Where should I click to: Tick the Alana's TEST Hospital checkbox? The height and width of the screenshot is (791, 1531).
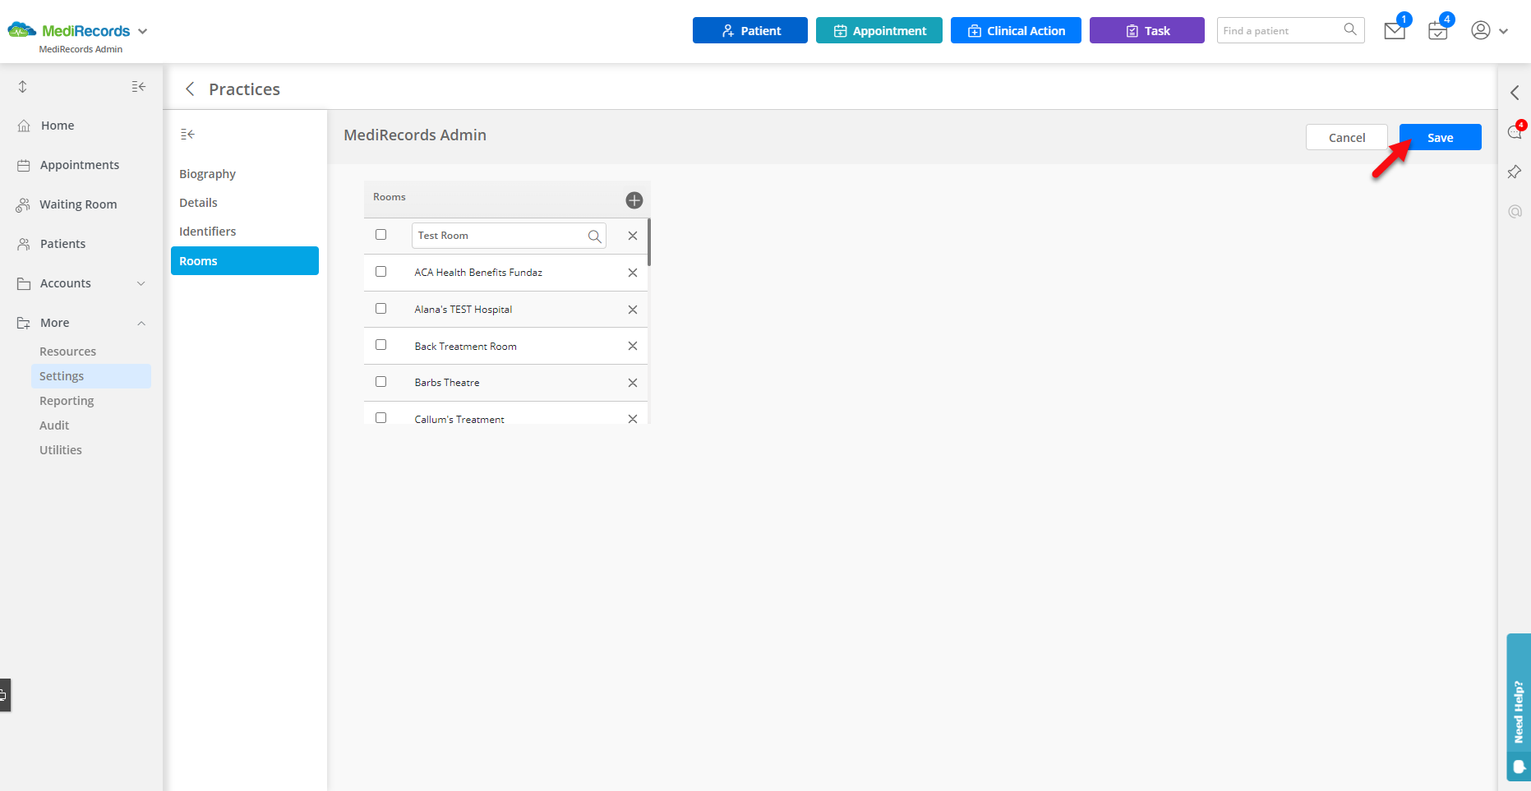(x=381, y=309)
